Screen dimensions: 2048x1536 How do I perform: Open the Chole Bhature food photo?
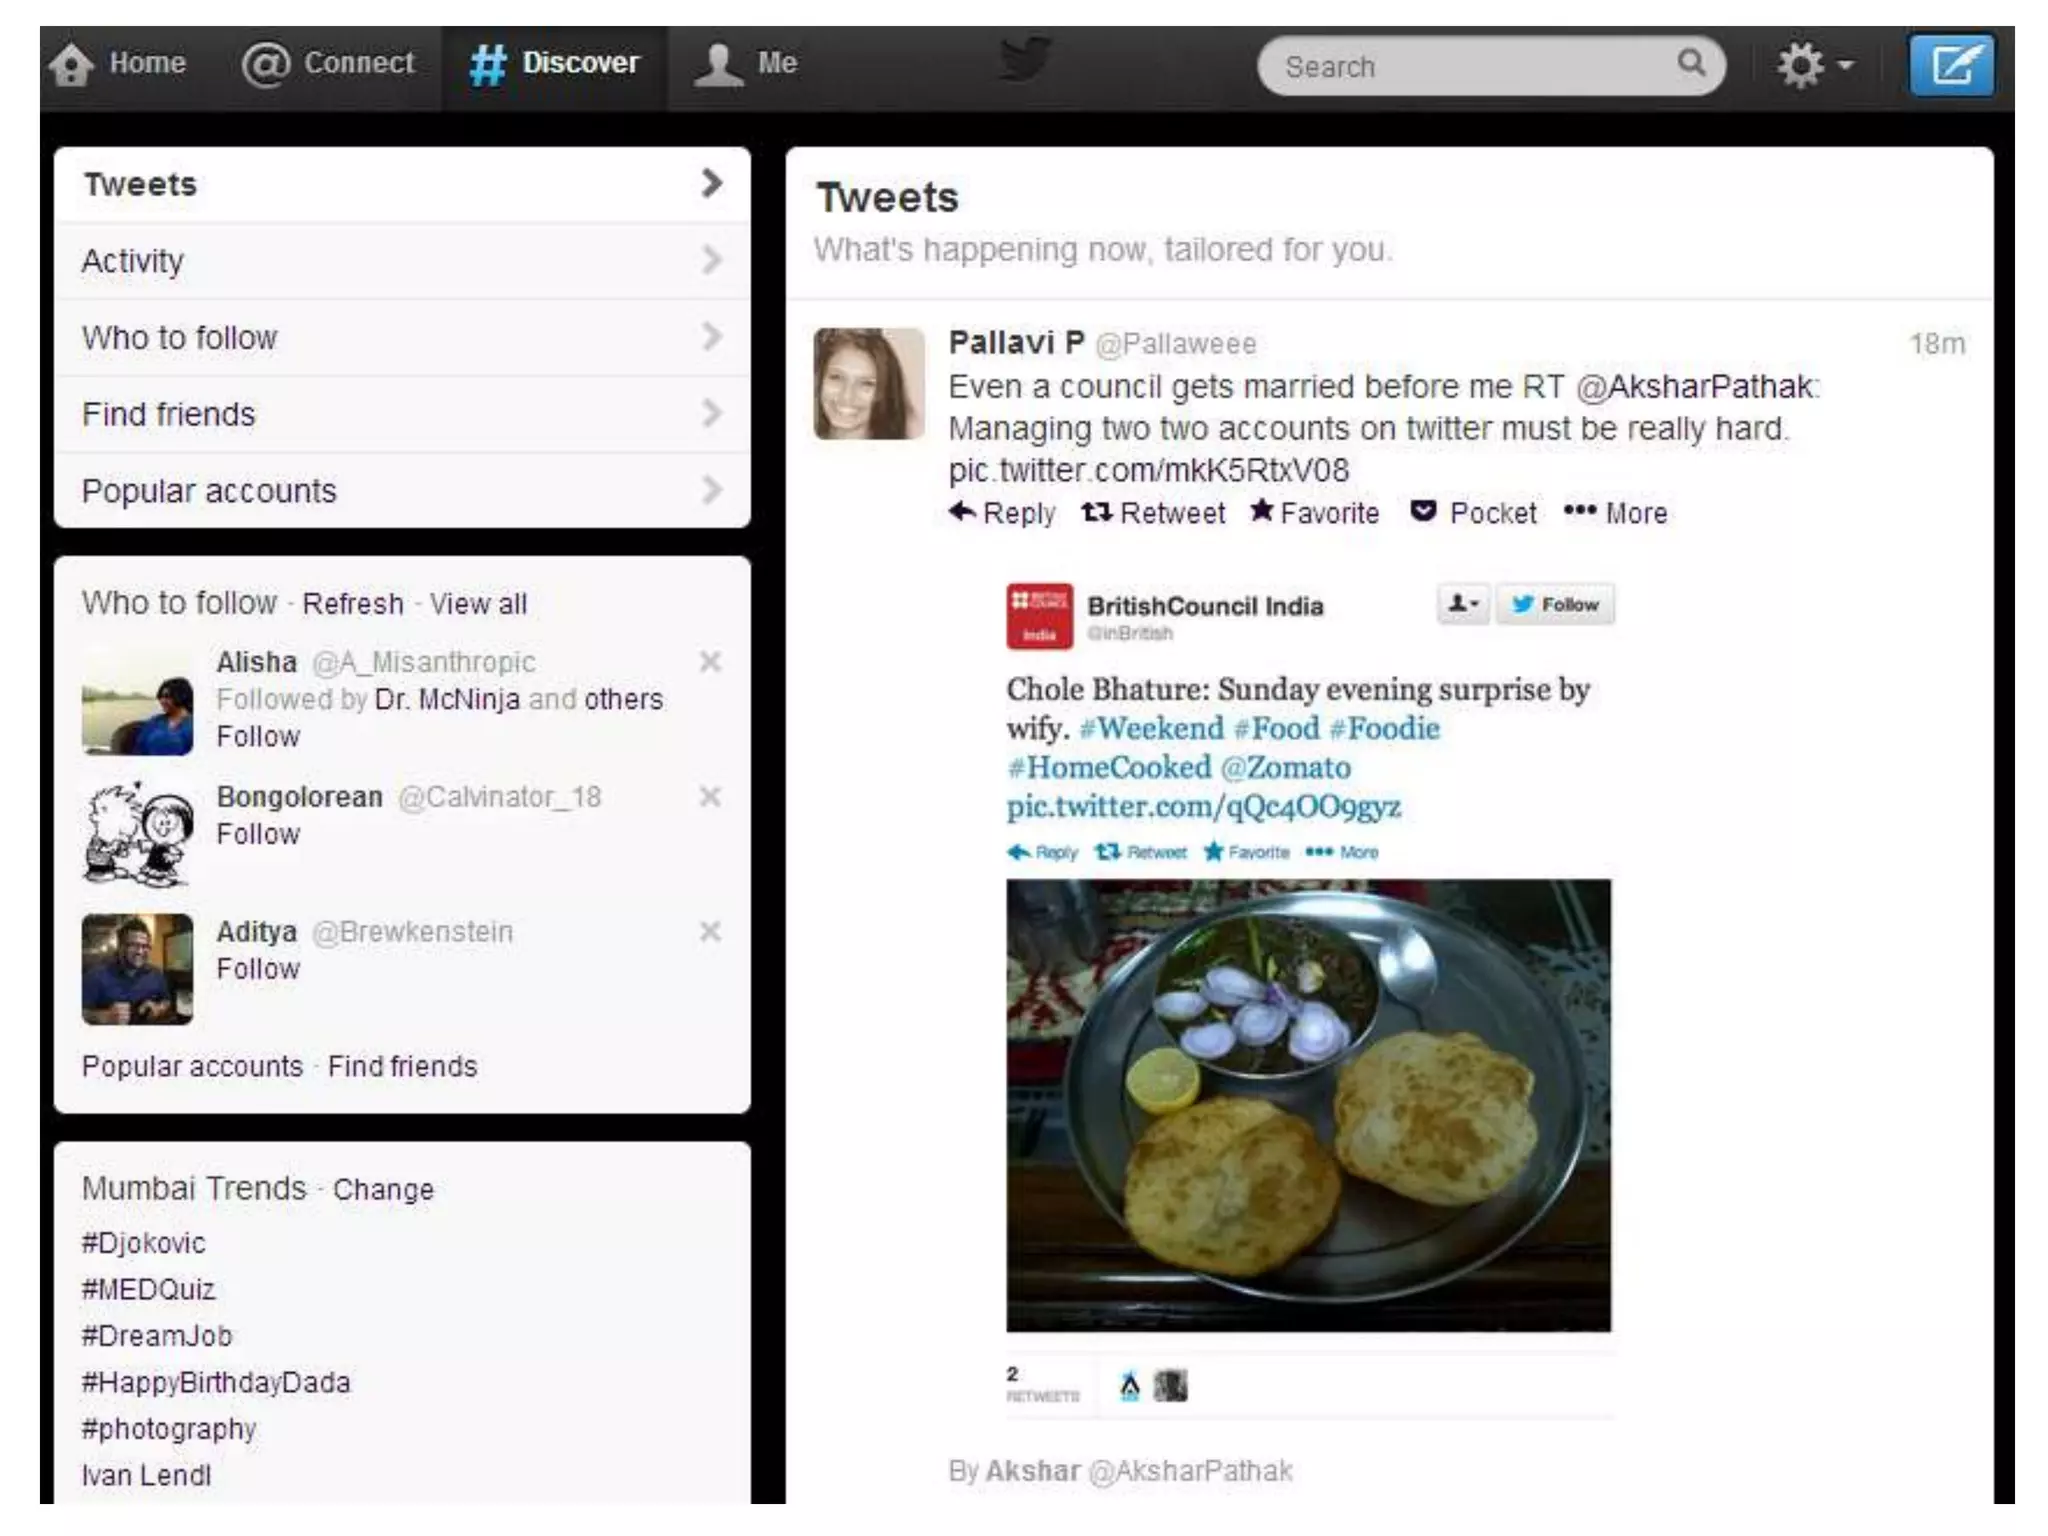pos(1308,1105)
